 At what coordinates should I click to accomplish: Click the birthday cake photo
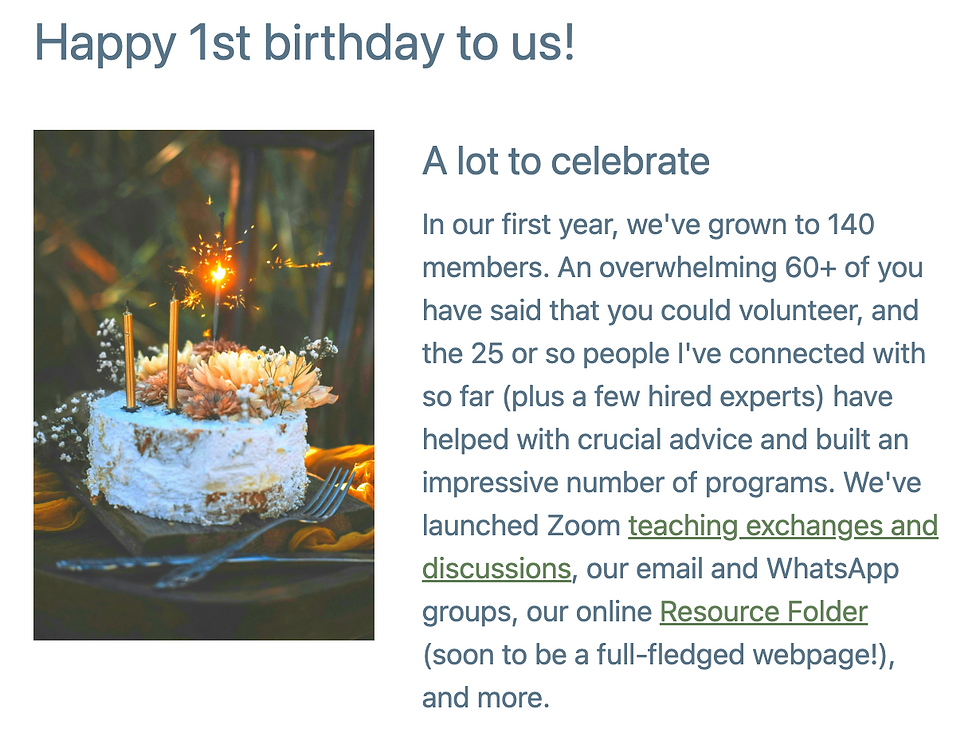pyautogui.click(x=204, y=385)
